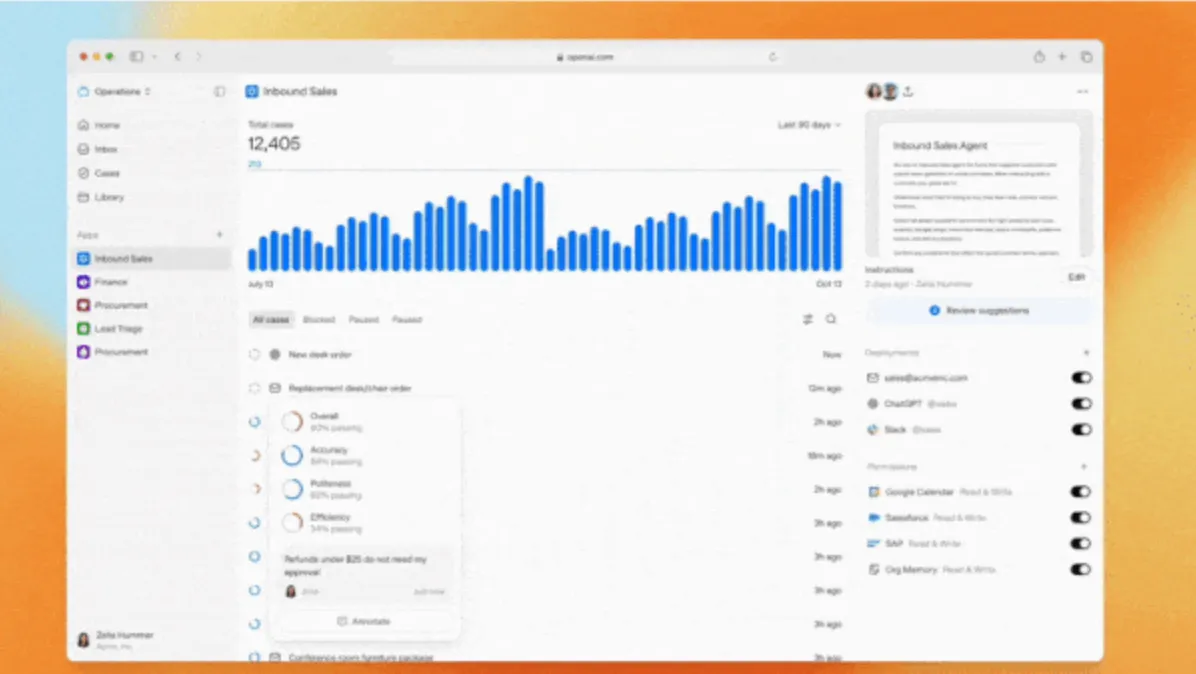
Task: Toggle the Safari sidebar button
Action: tap(137, 56)
